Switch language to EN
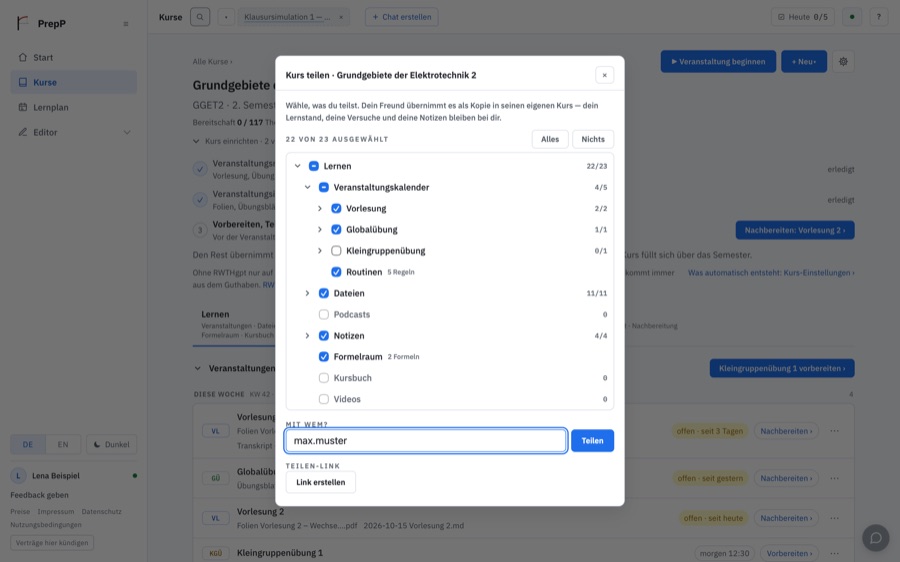This screenshot has height=562, width=900. click(63, 444)
